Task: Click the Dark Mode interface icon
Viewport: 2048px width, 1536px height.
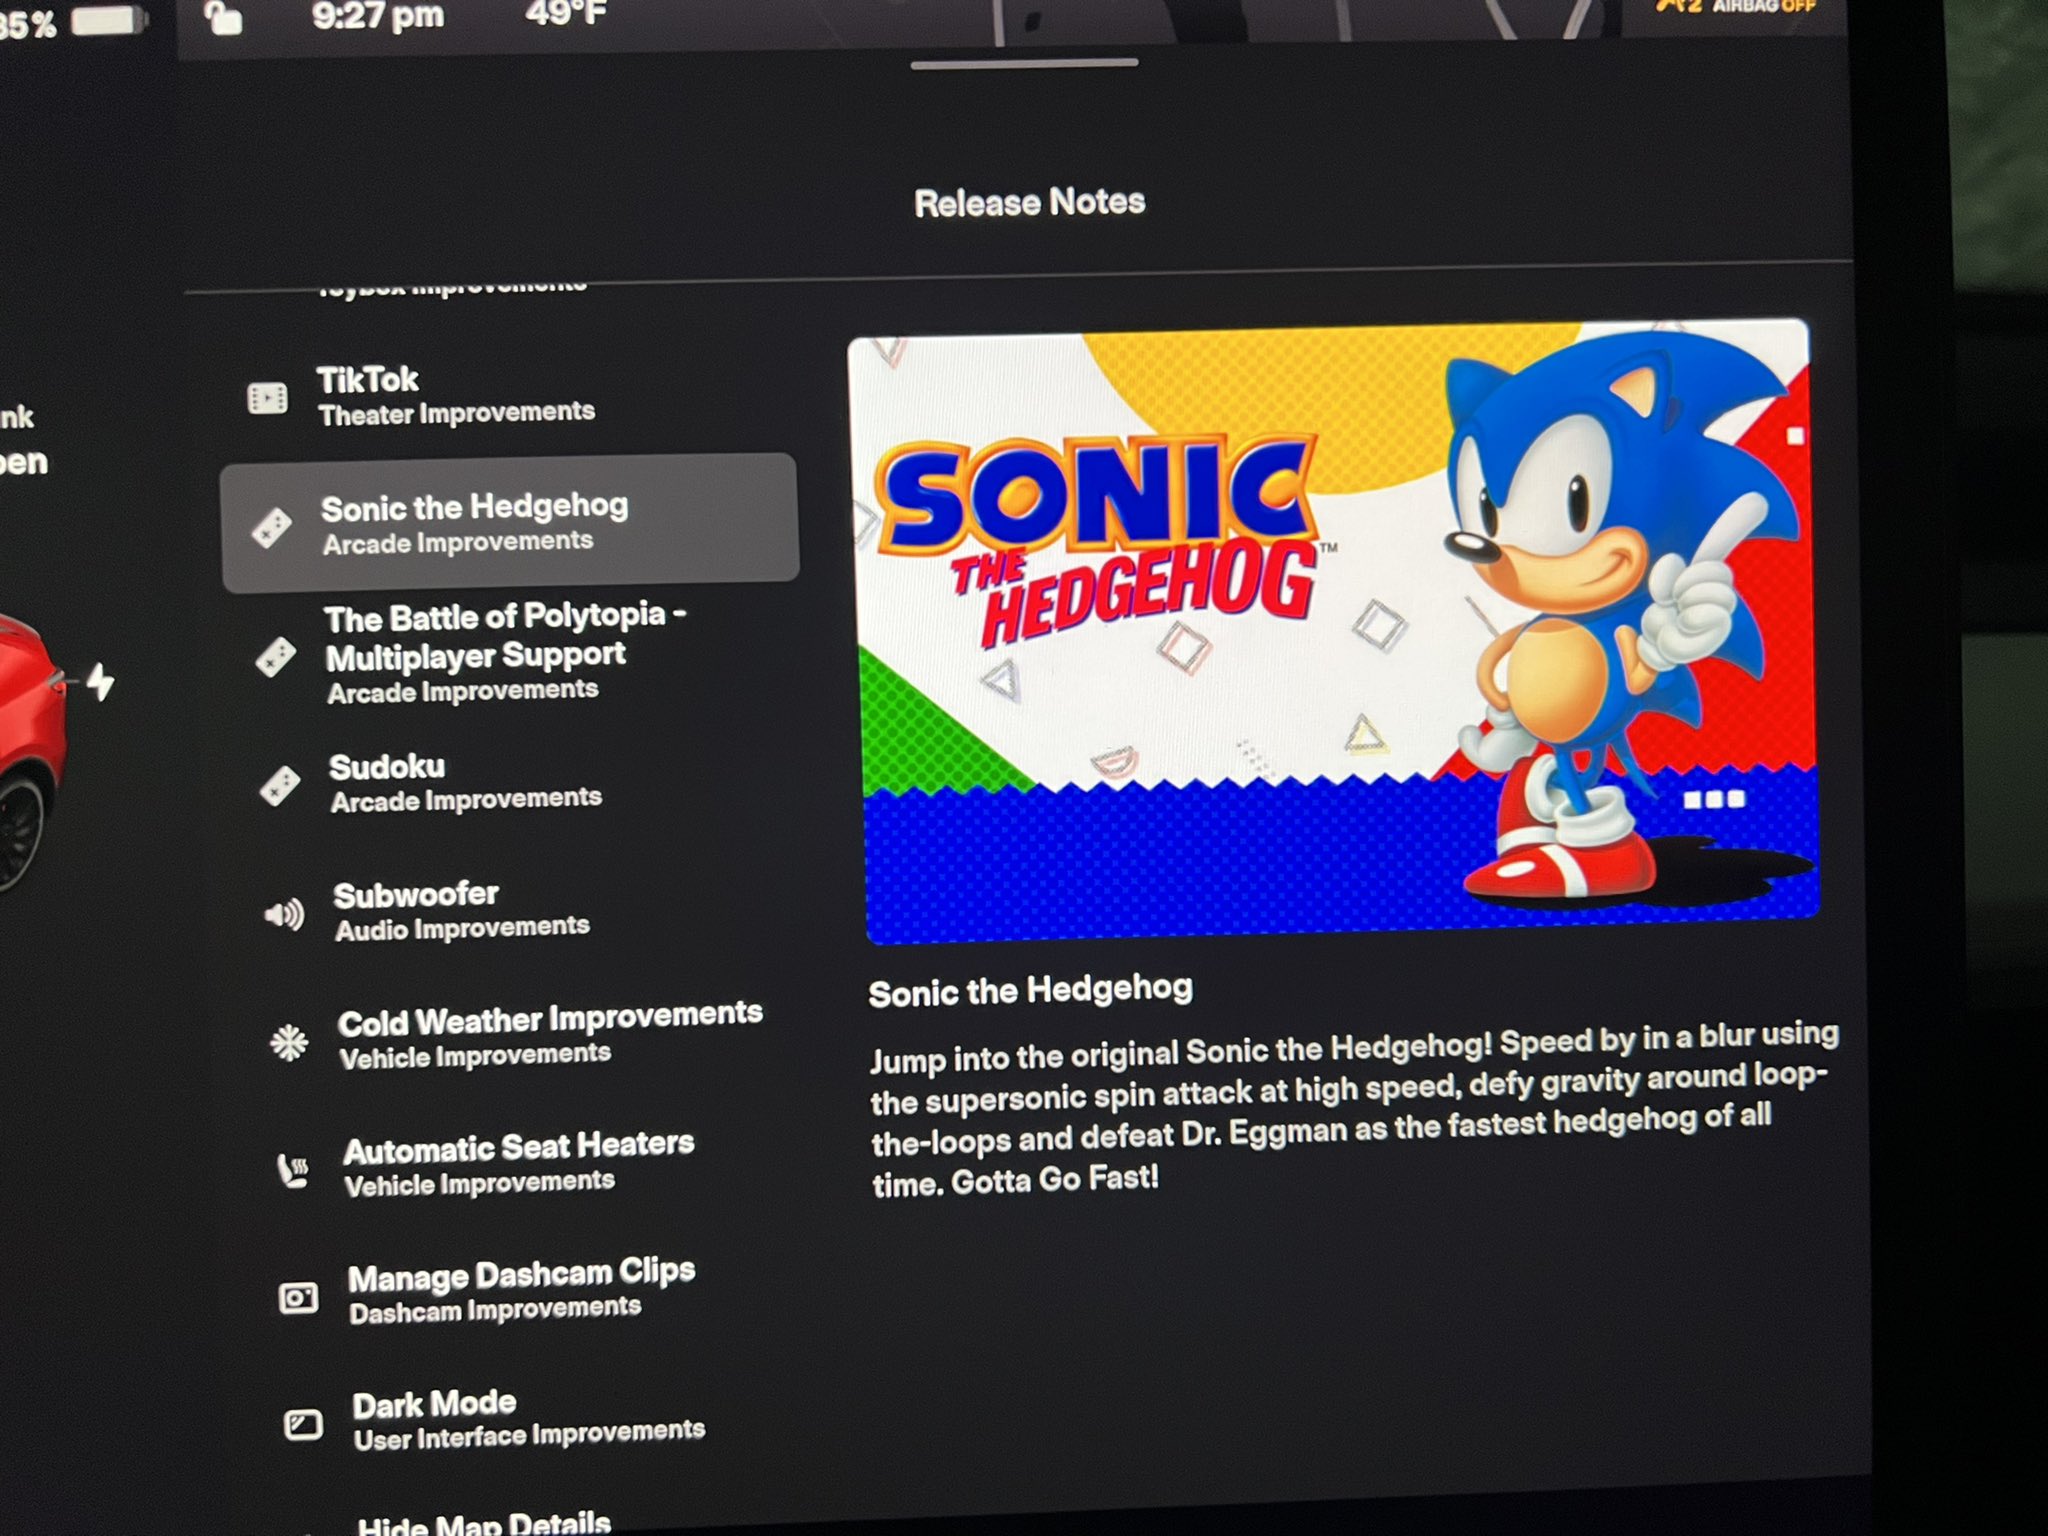Action: click(x=303, y=1424)
